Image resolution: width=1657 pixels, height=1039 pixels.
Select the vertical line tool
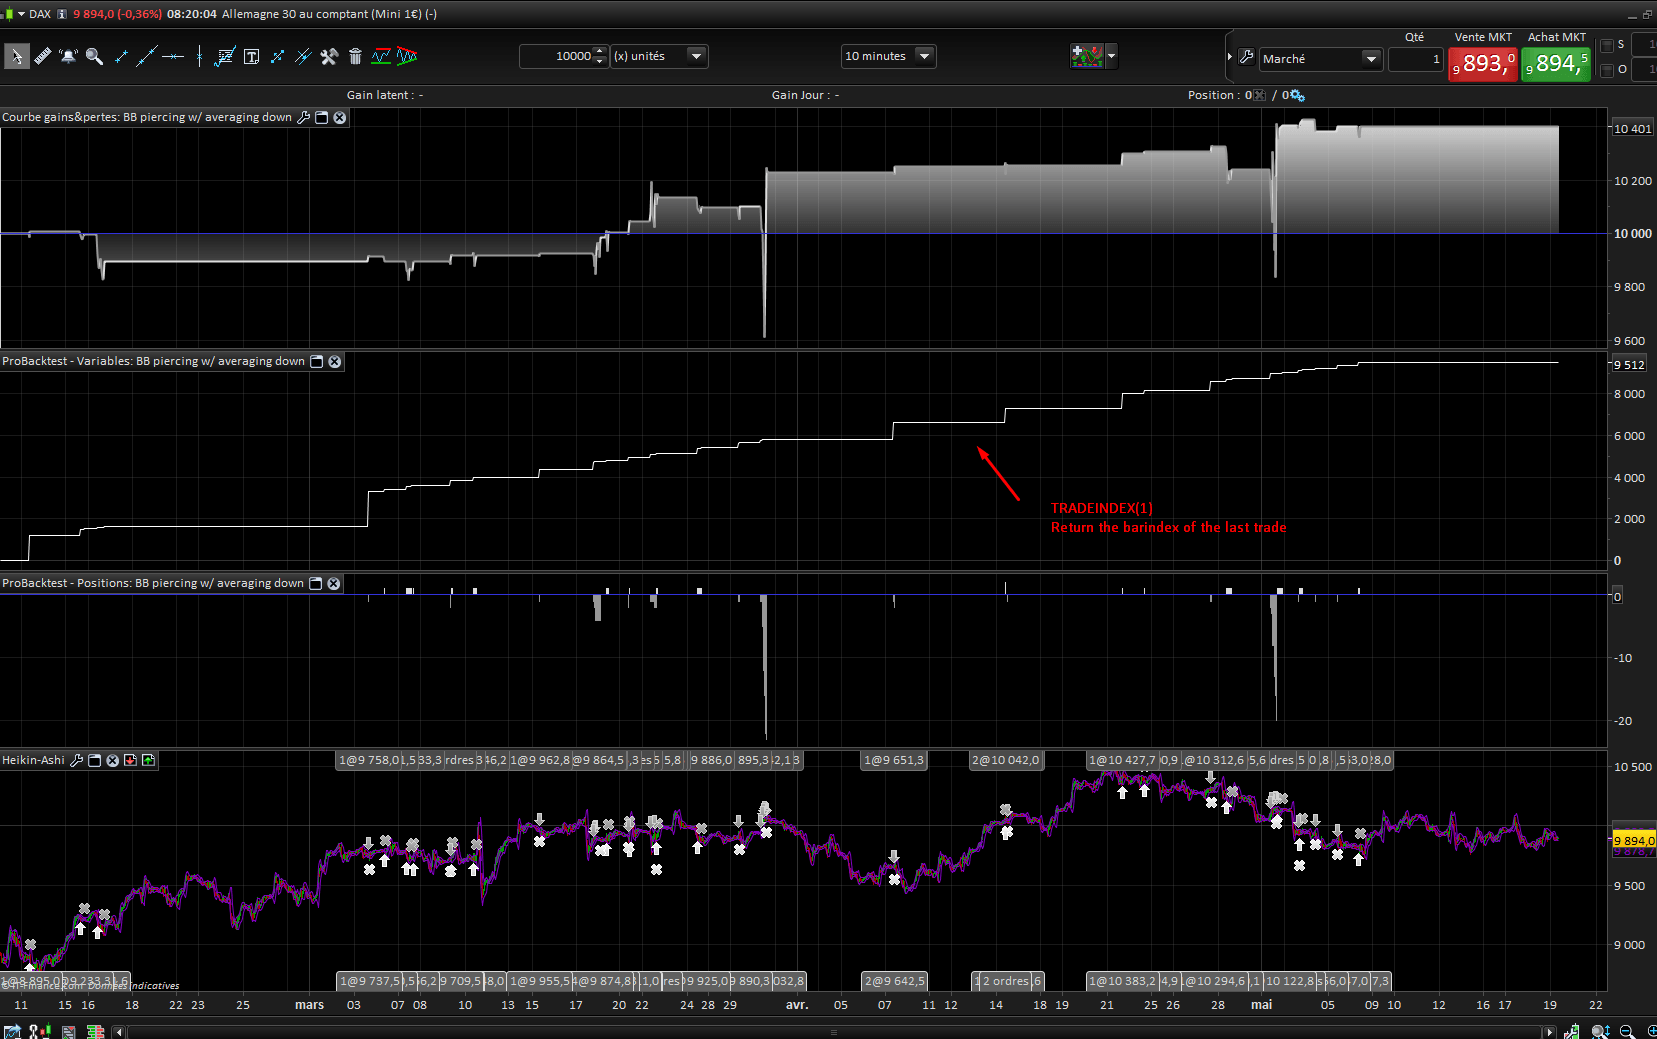pyautogui.click(x=199, y=56)
